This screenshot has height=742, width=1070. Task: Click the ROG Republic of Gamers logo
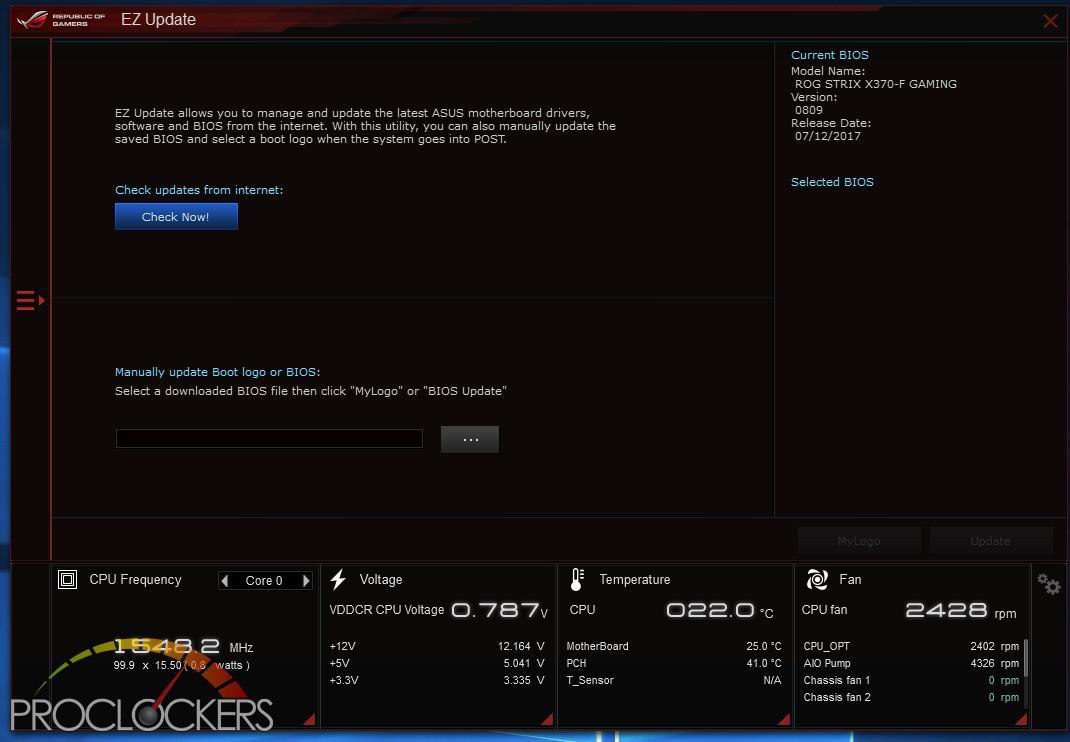[61, 20]
